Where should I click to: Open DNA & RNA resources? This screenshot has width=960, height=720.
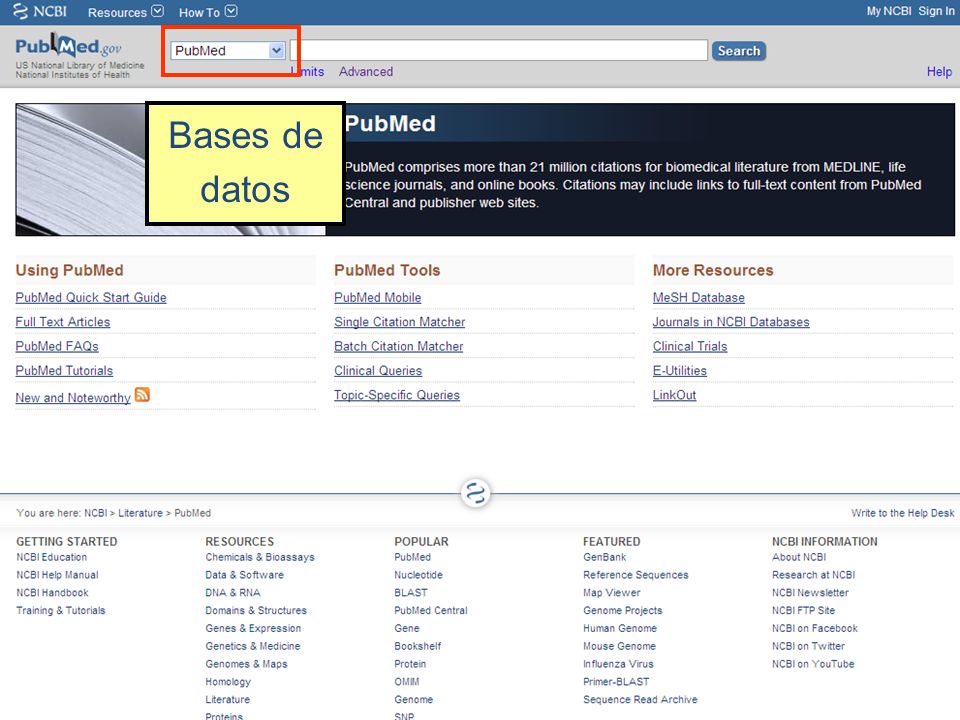pyautogui.click(x=233, y=593)
